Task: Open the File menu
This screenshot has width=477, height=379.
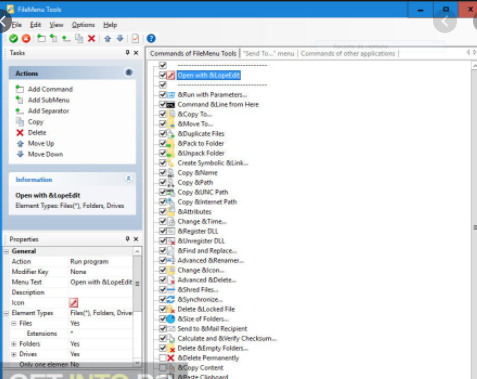Action: coord(17,25)
